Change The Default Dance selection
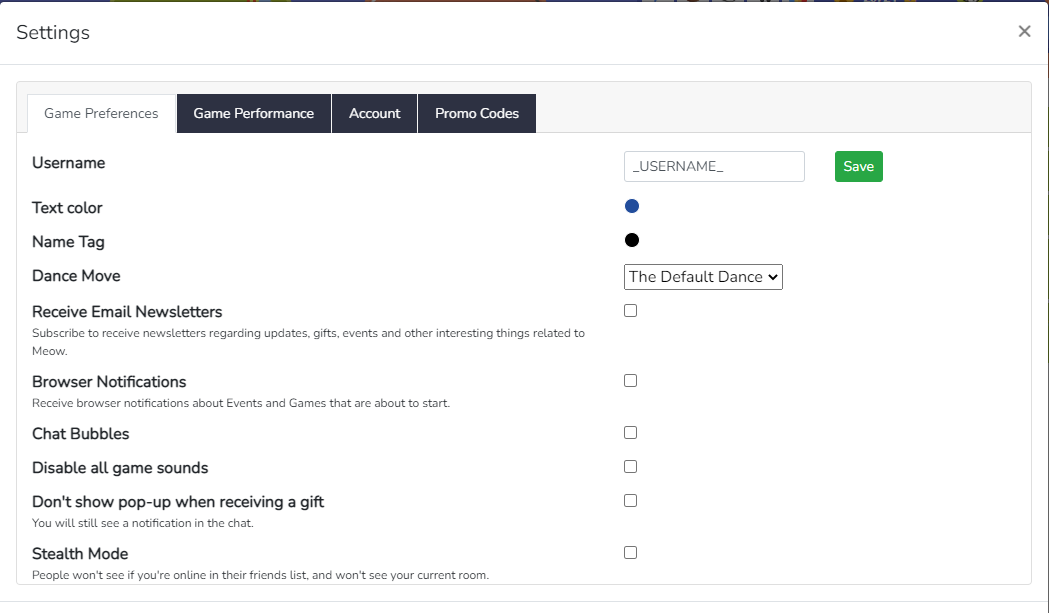 pos(703,277)
